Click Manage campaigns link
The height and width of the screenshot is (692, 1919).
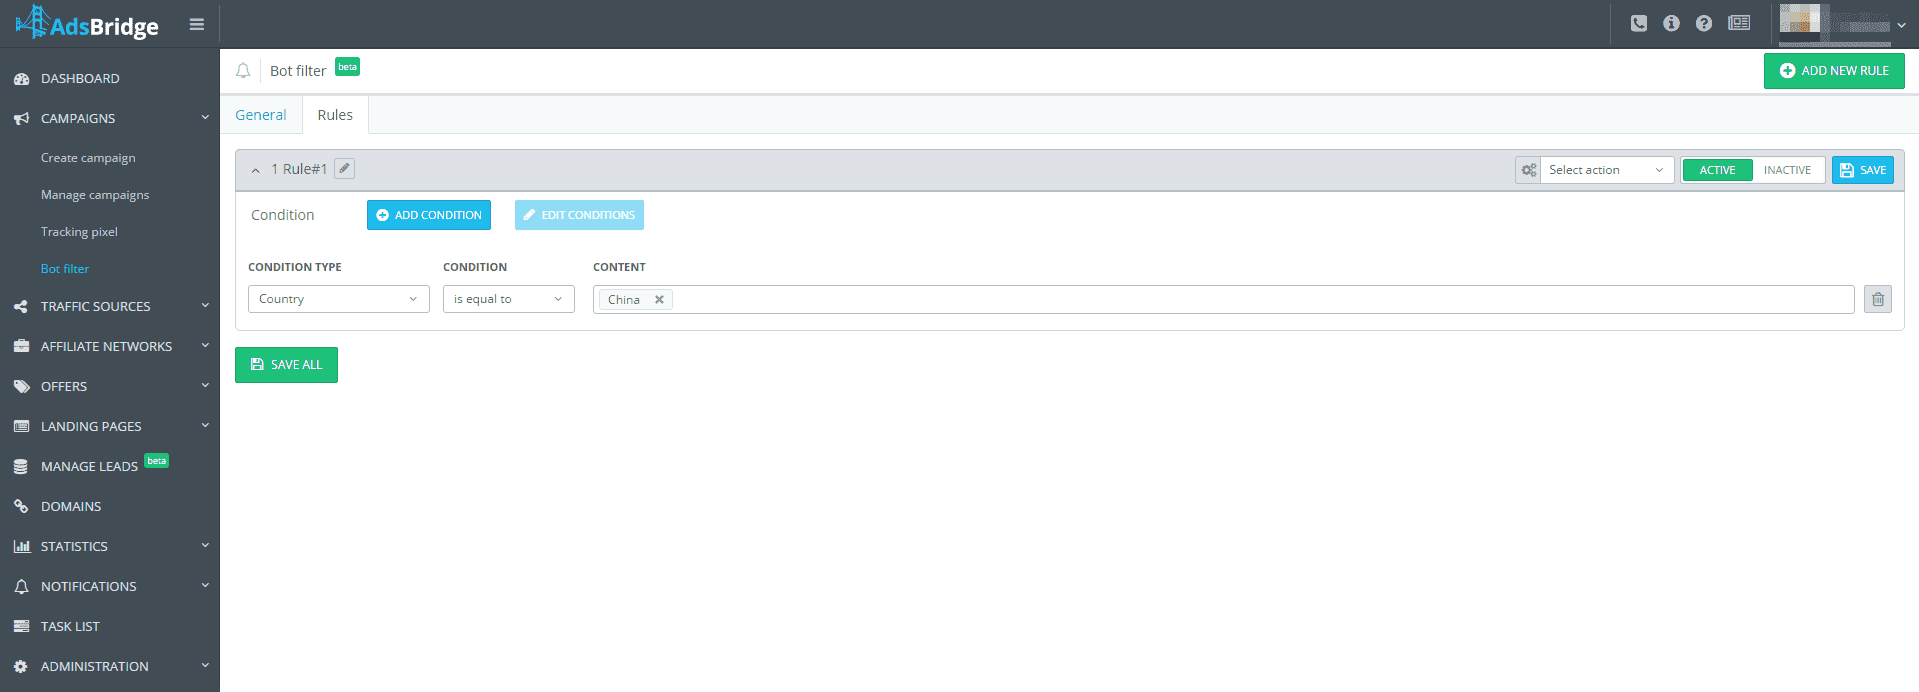95,195
